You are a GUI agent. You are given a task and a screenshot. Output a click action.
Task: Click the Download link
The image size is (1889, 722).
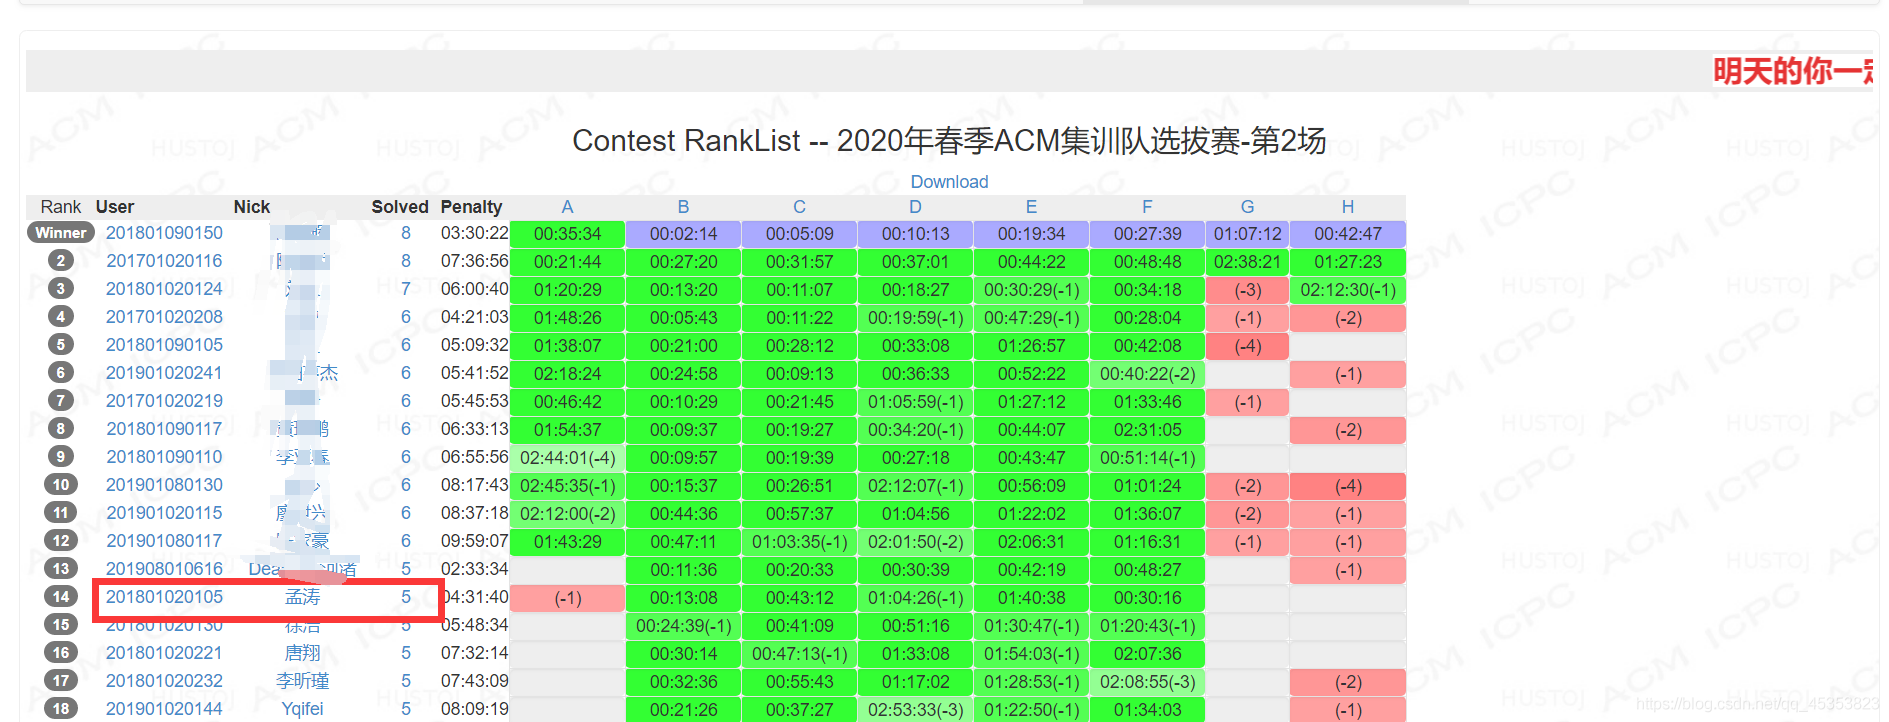coord(949,182)
